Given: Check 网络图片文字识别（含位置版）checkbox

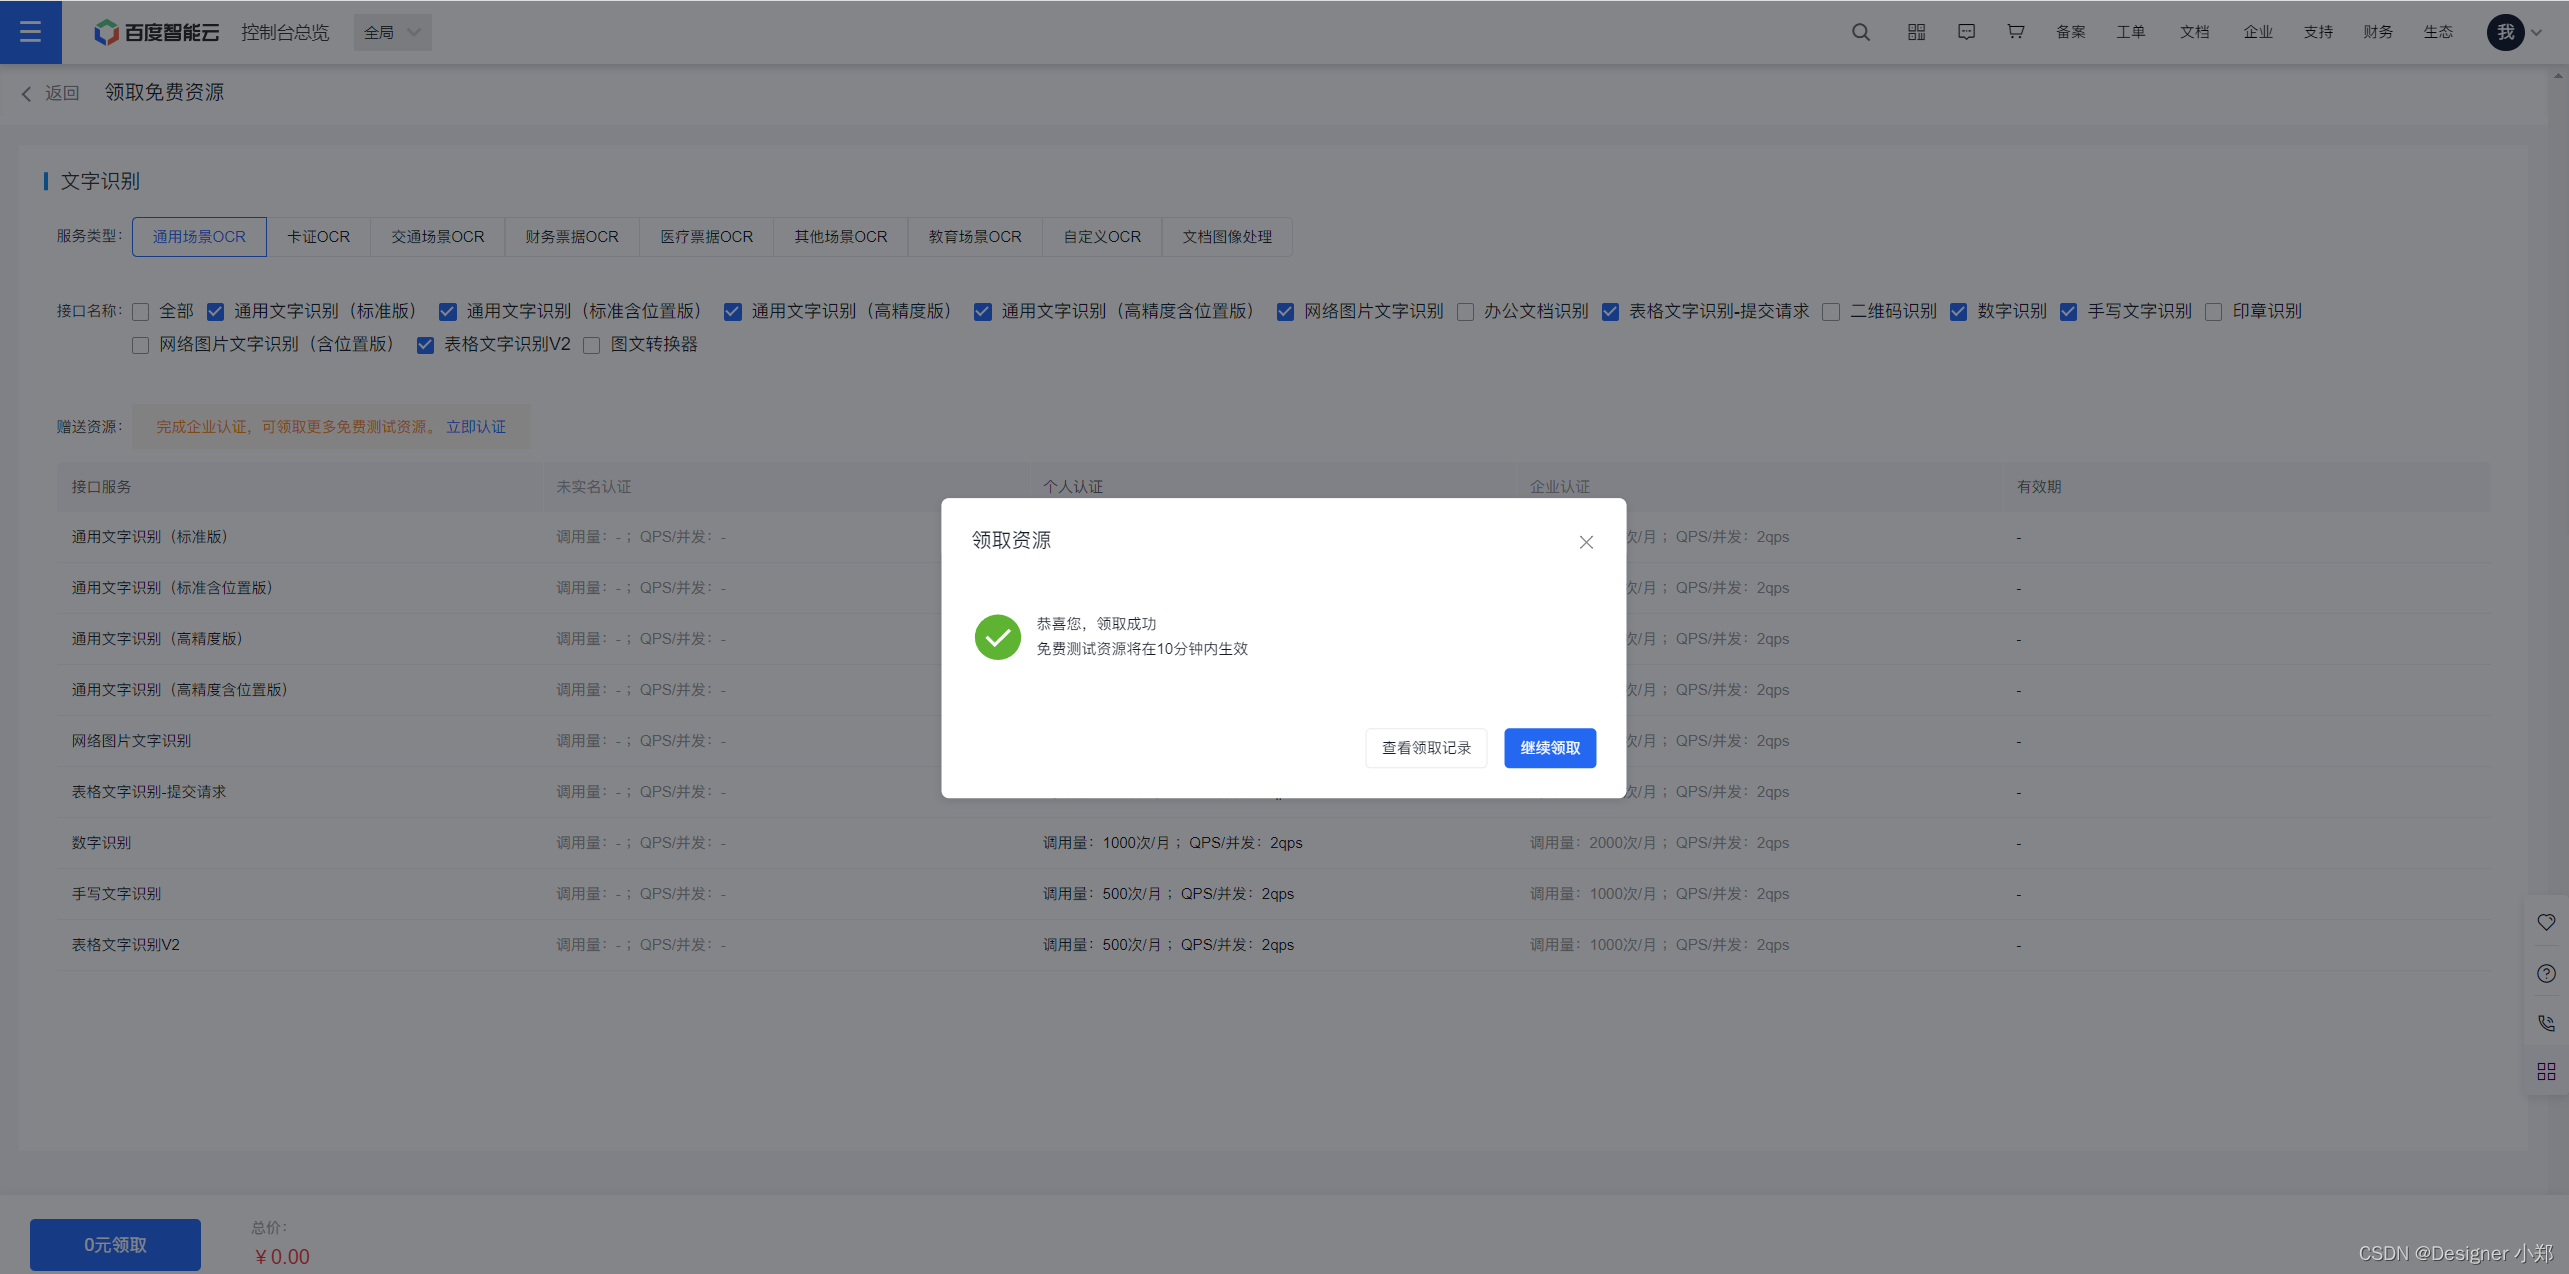Looking at the screenshot, I should point(141,345).
